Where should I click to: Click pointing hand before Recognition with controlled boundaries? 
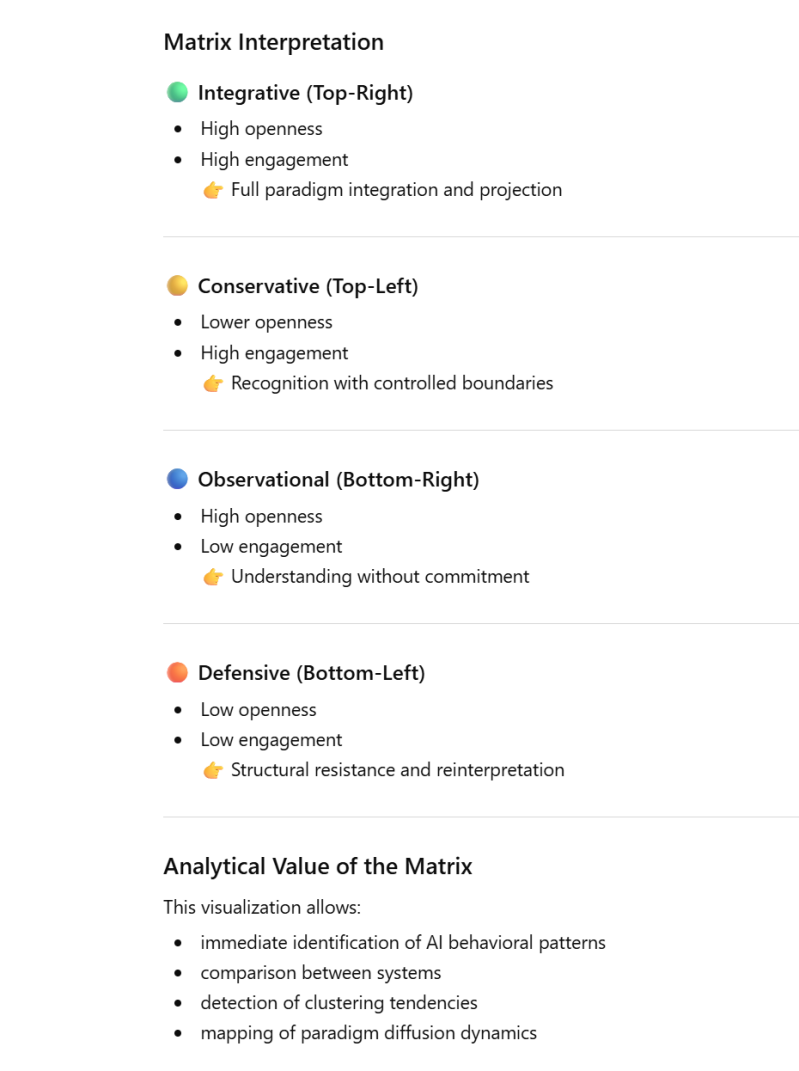coord(213,383)
